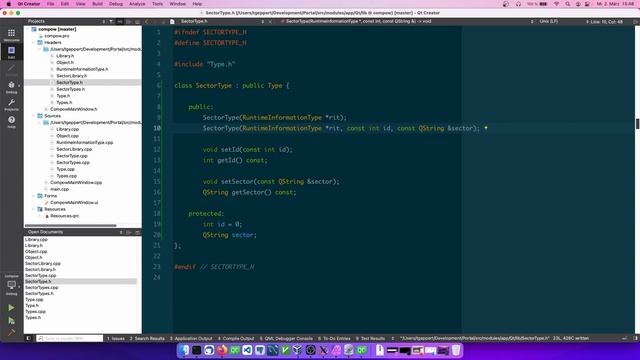Split the Projects side panel
640x360 pixels.
pyautogui.click(x=129, y=21)
